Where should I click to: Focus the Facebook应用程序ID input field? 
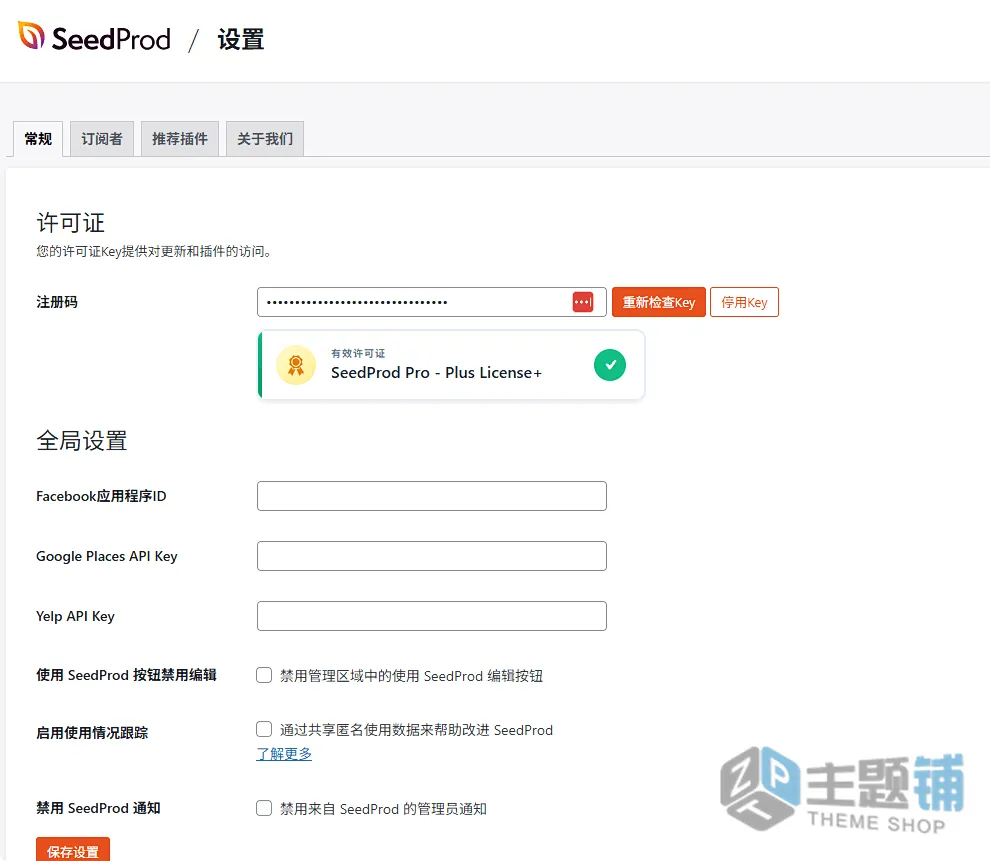click(432, 496)
